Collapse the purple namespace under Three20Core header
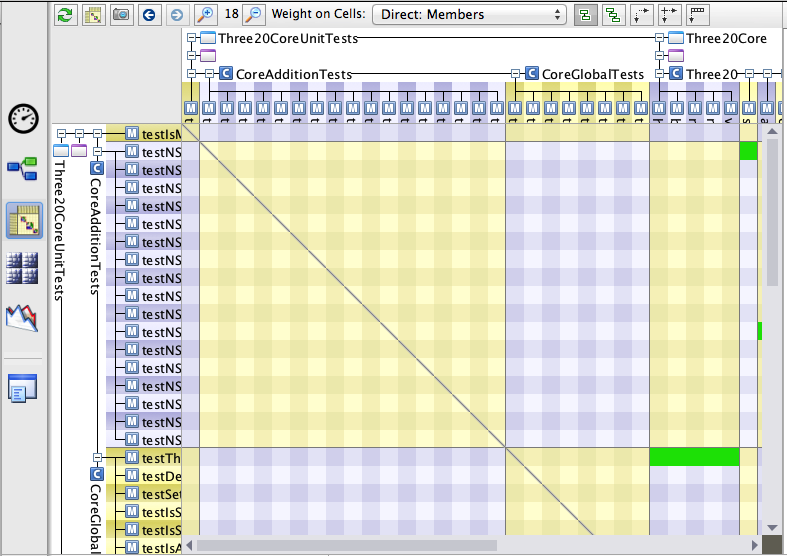787x556 pixels. (x=660, y=56)
